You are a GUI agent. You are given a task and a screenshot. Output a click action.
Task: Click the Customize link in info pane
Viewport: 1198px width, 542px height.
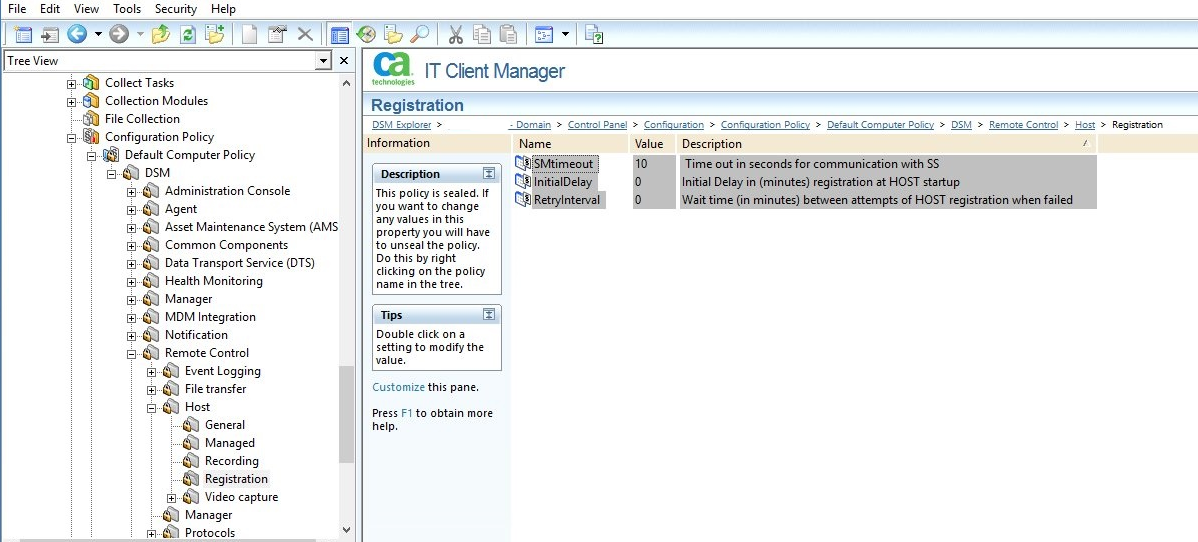[398, 387]
